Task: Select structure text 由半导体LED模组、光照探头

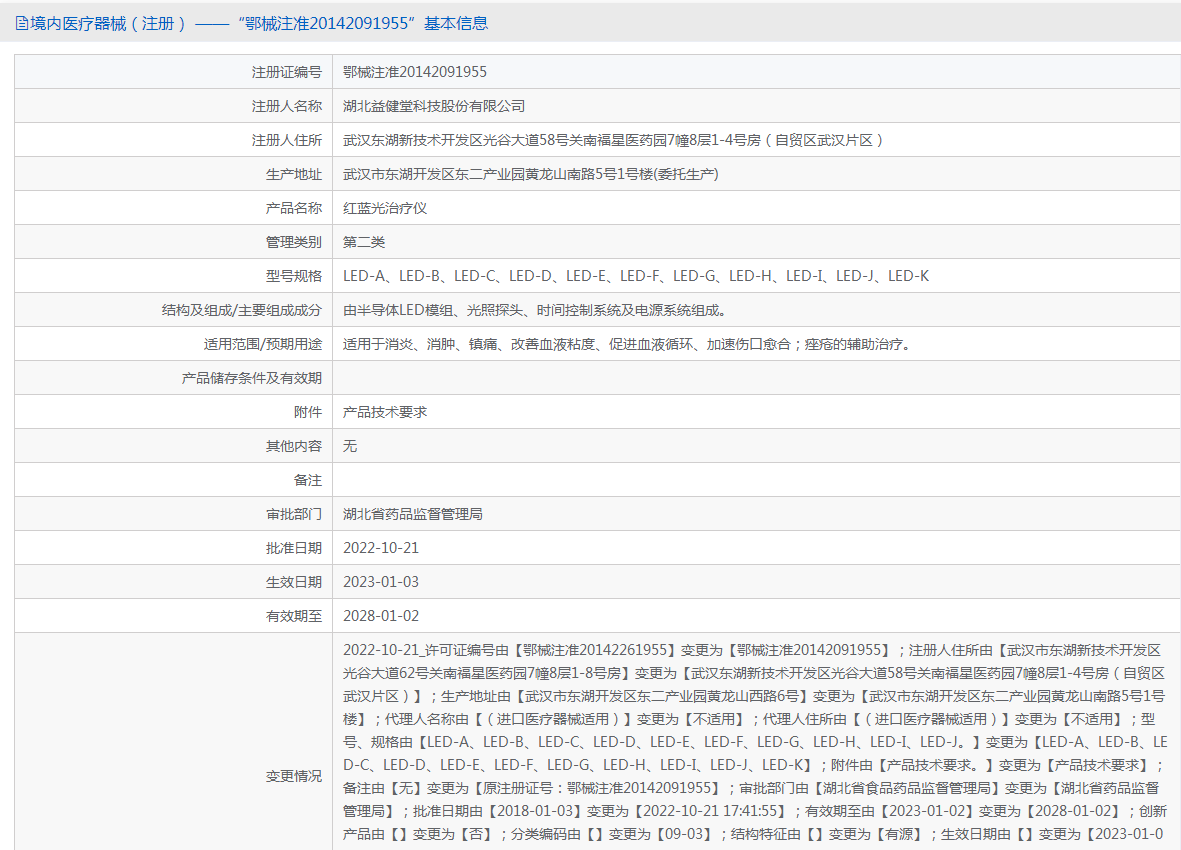Action: pyautogui.click(x=536, y=310)
